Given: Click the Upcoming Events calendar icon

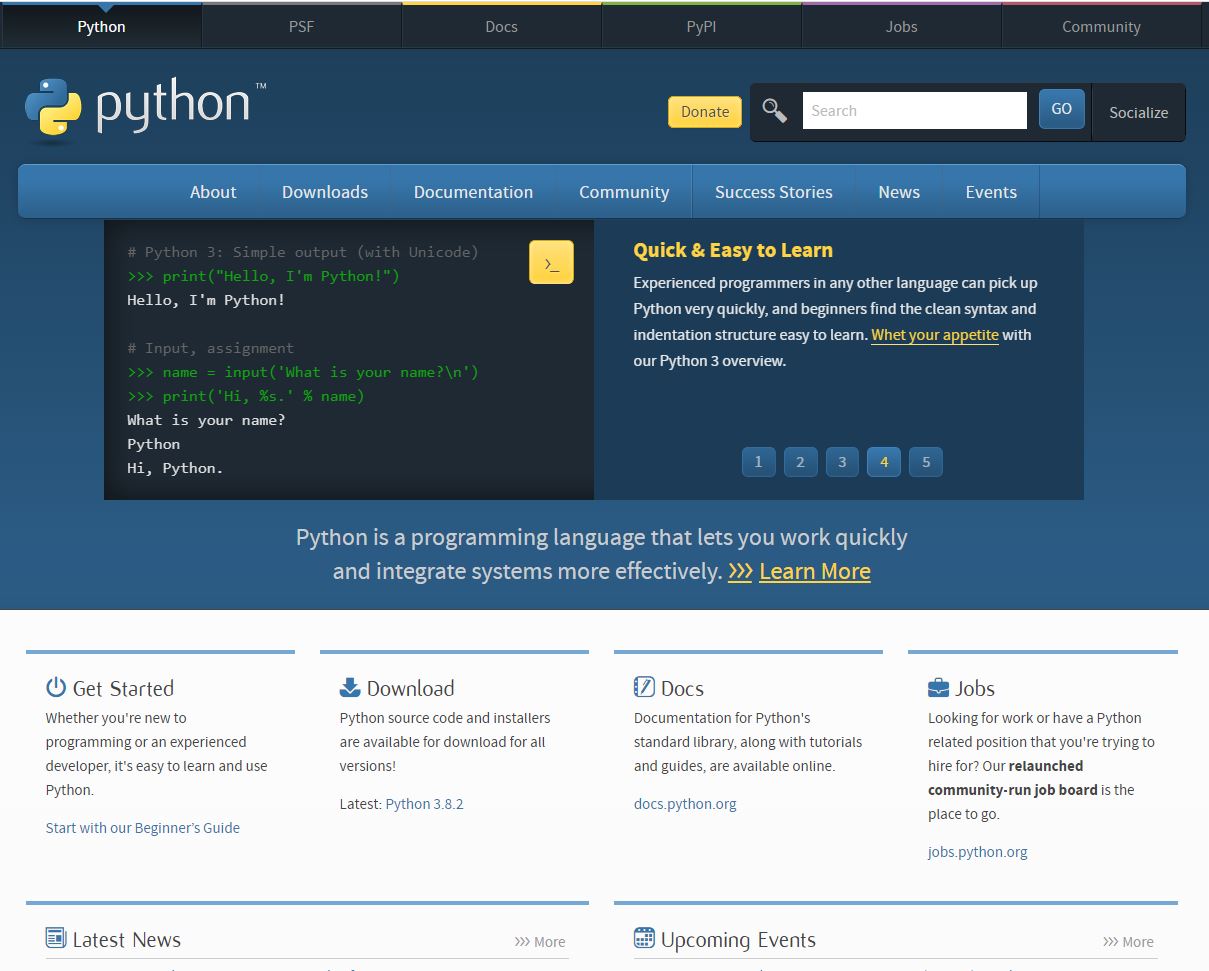Looking at the screenshot, I should (644, 938).
